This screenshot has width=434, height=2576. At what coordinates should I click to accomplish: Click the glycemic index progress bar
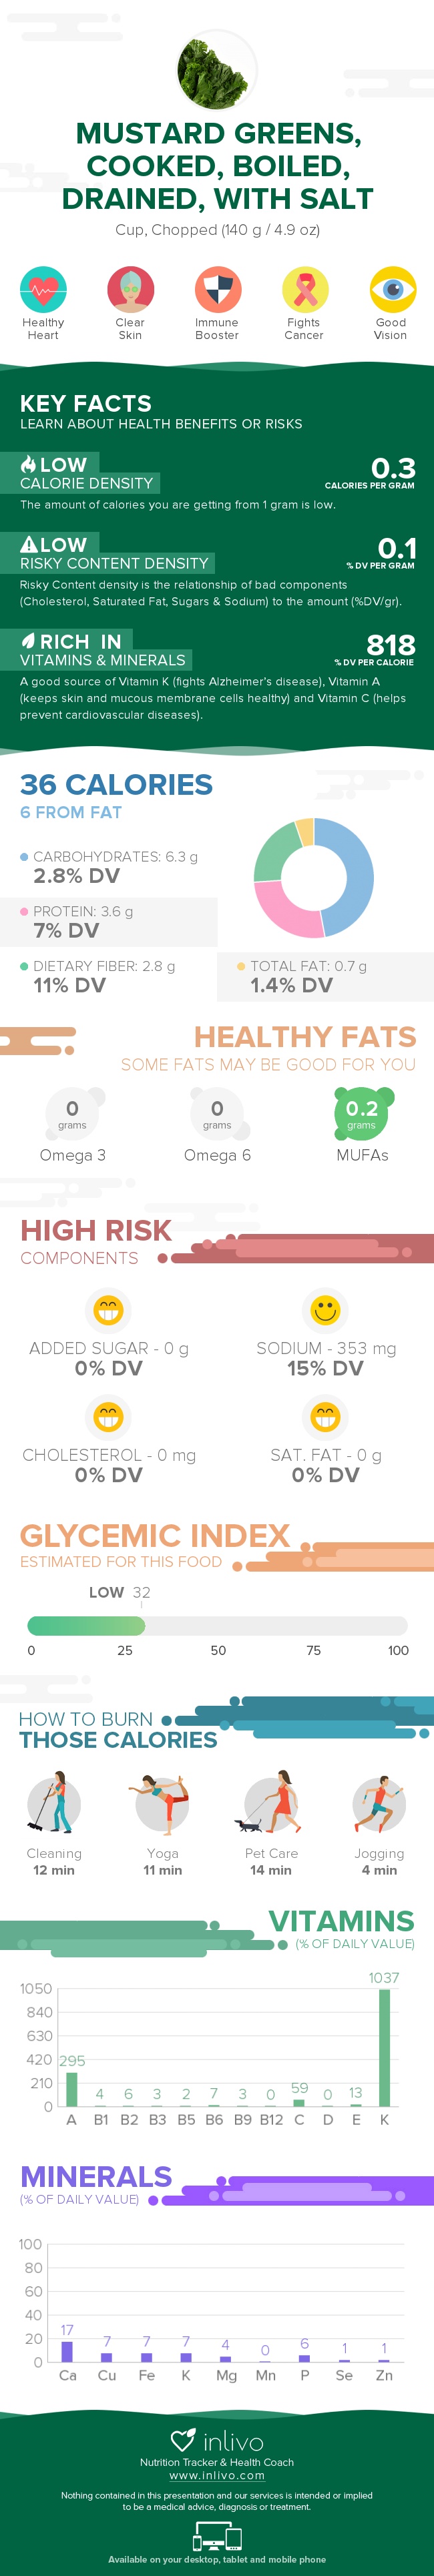pyautogui.click(x=217, y=1626)
